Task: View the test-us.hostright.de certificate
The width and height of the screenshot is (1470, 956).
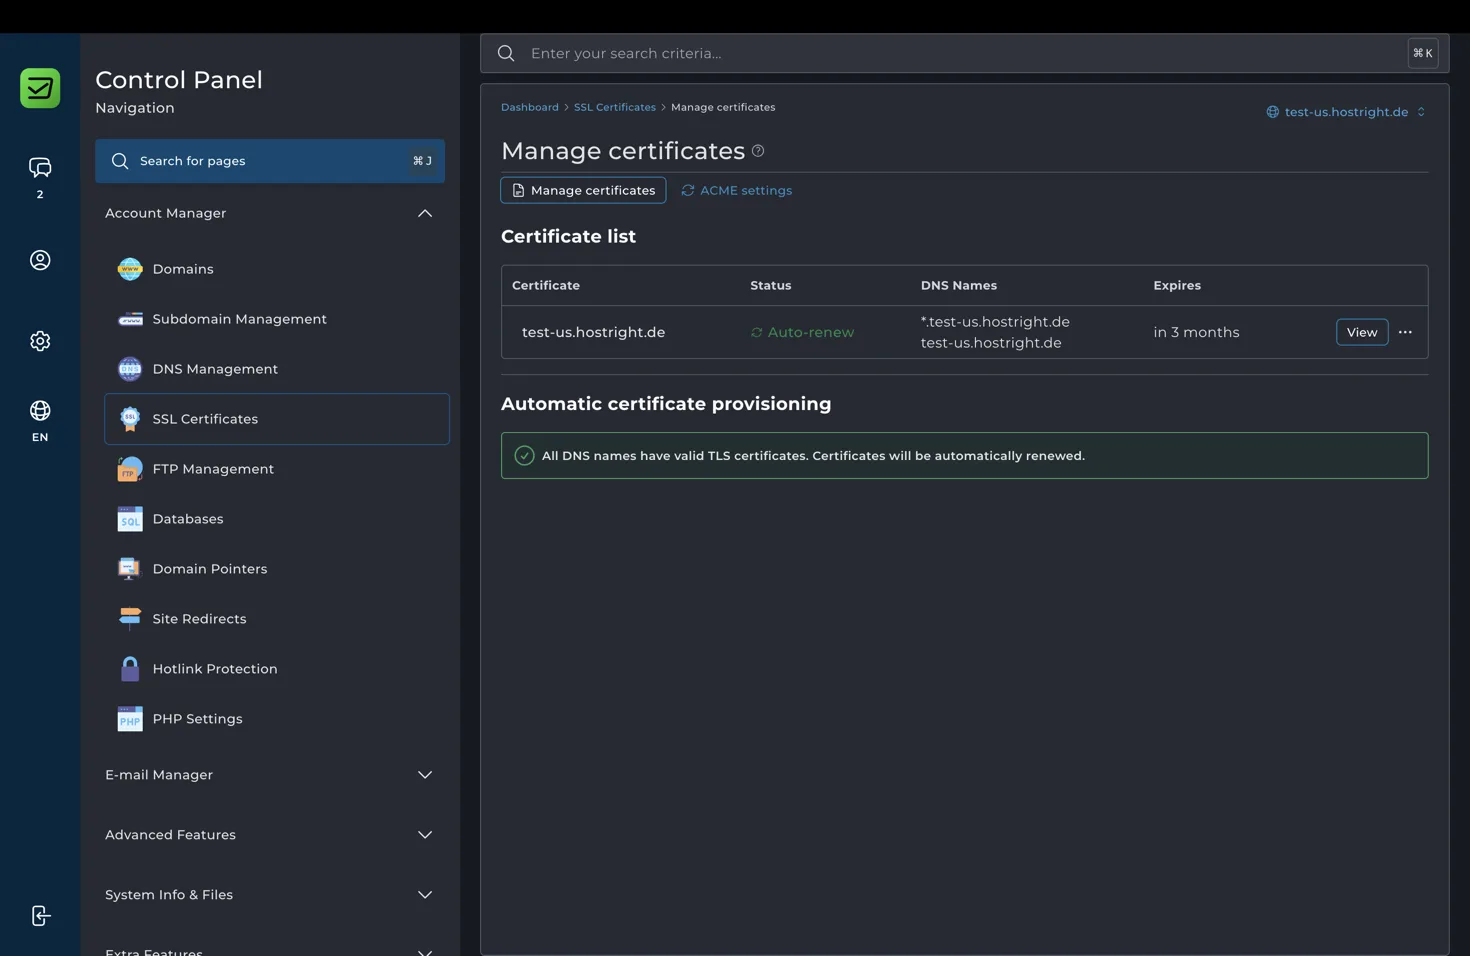Action: tap(1362, 332)
